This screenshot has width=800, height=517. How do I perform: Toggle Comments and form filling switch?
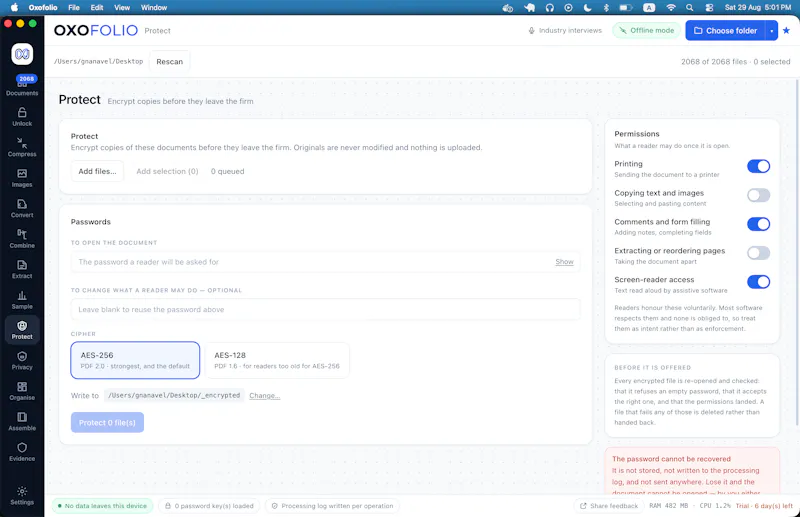click(758, 224)
